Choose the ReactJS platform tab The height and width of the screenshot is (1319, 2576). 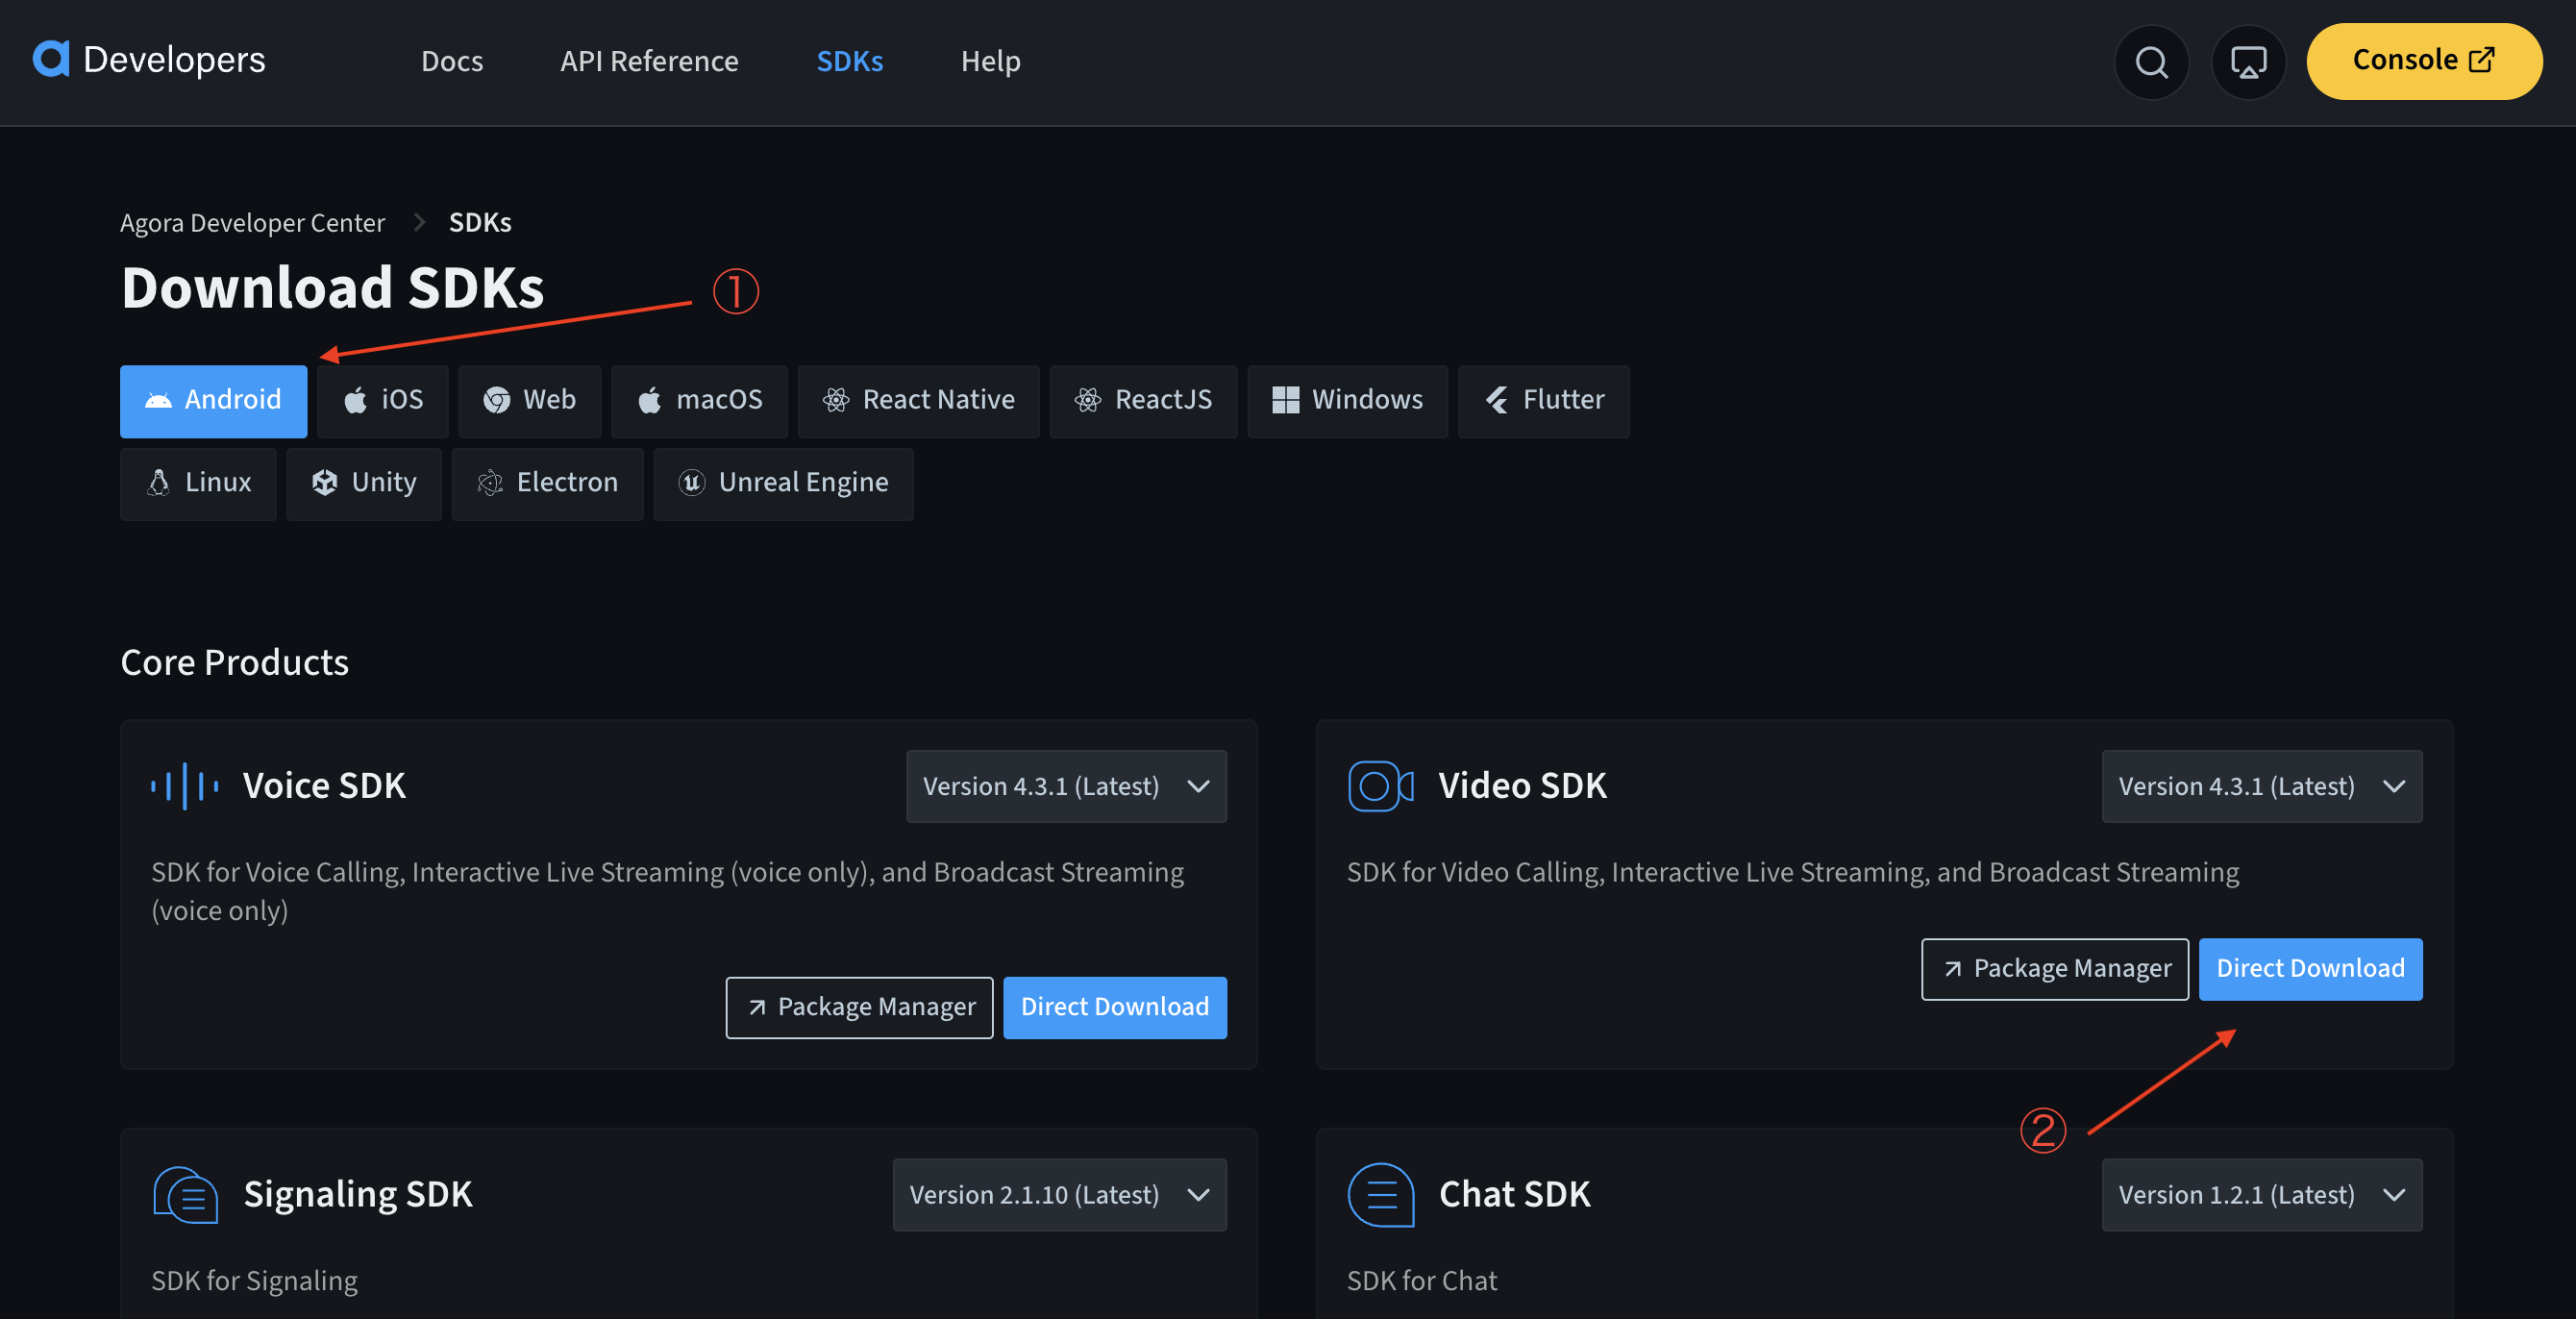click(1143, 400)
